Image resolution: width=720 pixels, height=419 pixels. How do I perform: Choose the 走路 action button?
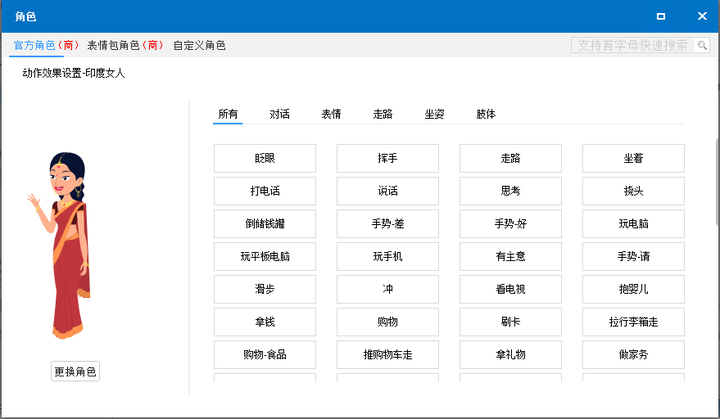[511, 159]
